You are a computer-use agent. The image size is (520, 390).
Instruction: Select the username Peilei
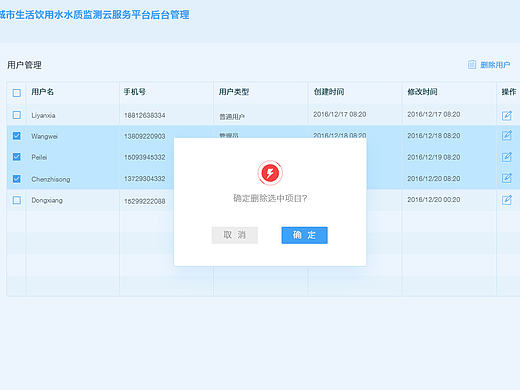[x=39, y=157]
